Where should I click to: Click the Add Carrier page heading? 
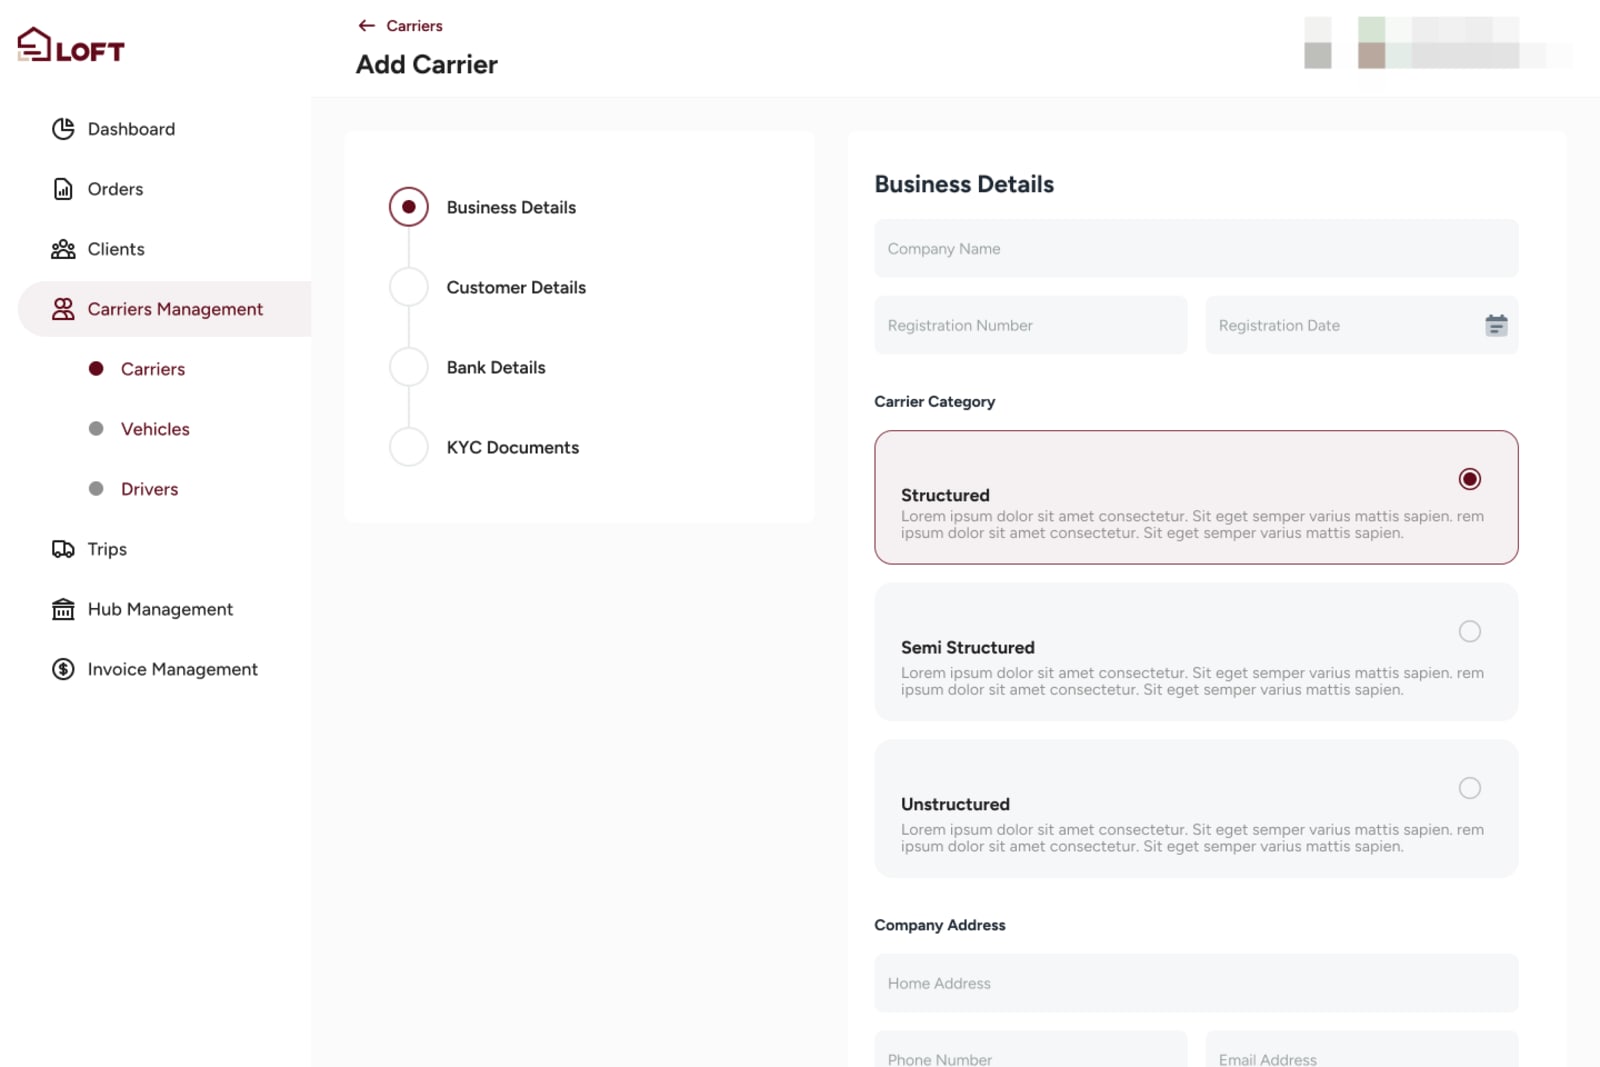(427, 64)
